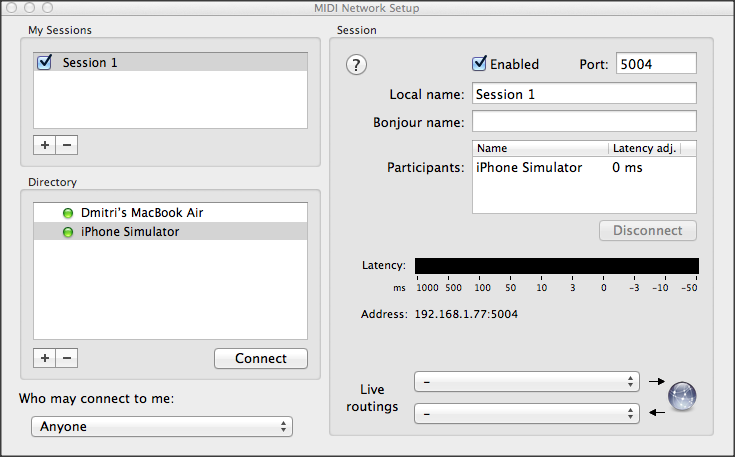
Task: Click green status dot of Dmitri's MacBook Air
Action: tap(68, 213)
